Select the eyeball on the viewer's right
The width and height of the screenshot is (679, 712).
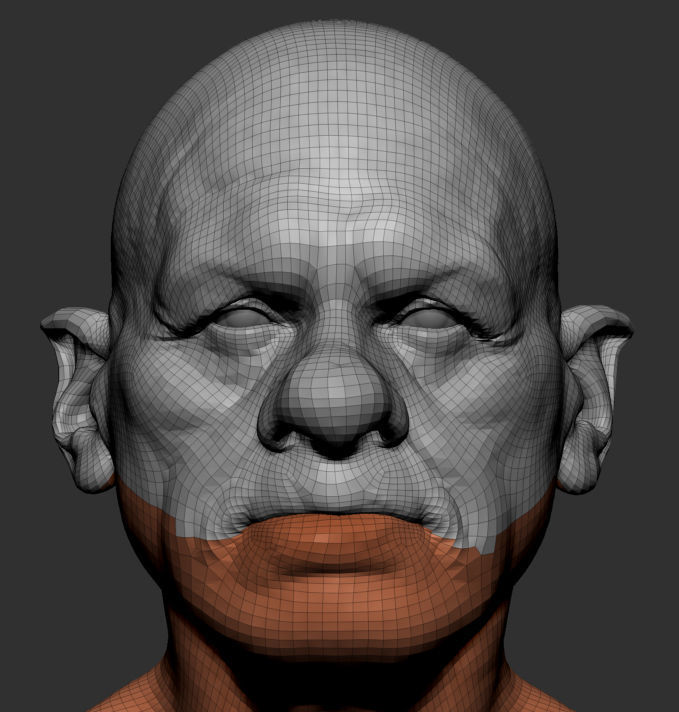pos(428,318)
